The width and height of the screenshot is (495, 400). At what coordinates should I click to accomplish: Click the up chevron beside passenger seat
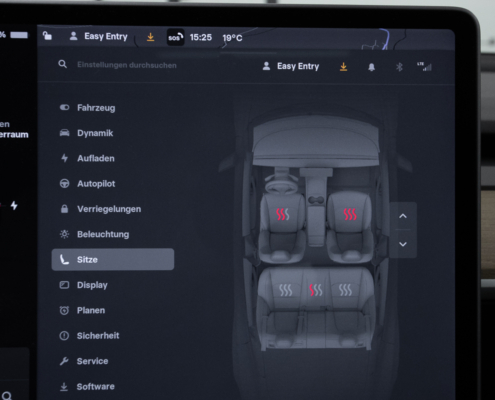pos(403,216)
